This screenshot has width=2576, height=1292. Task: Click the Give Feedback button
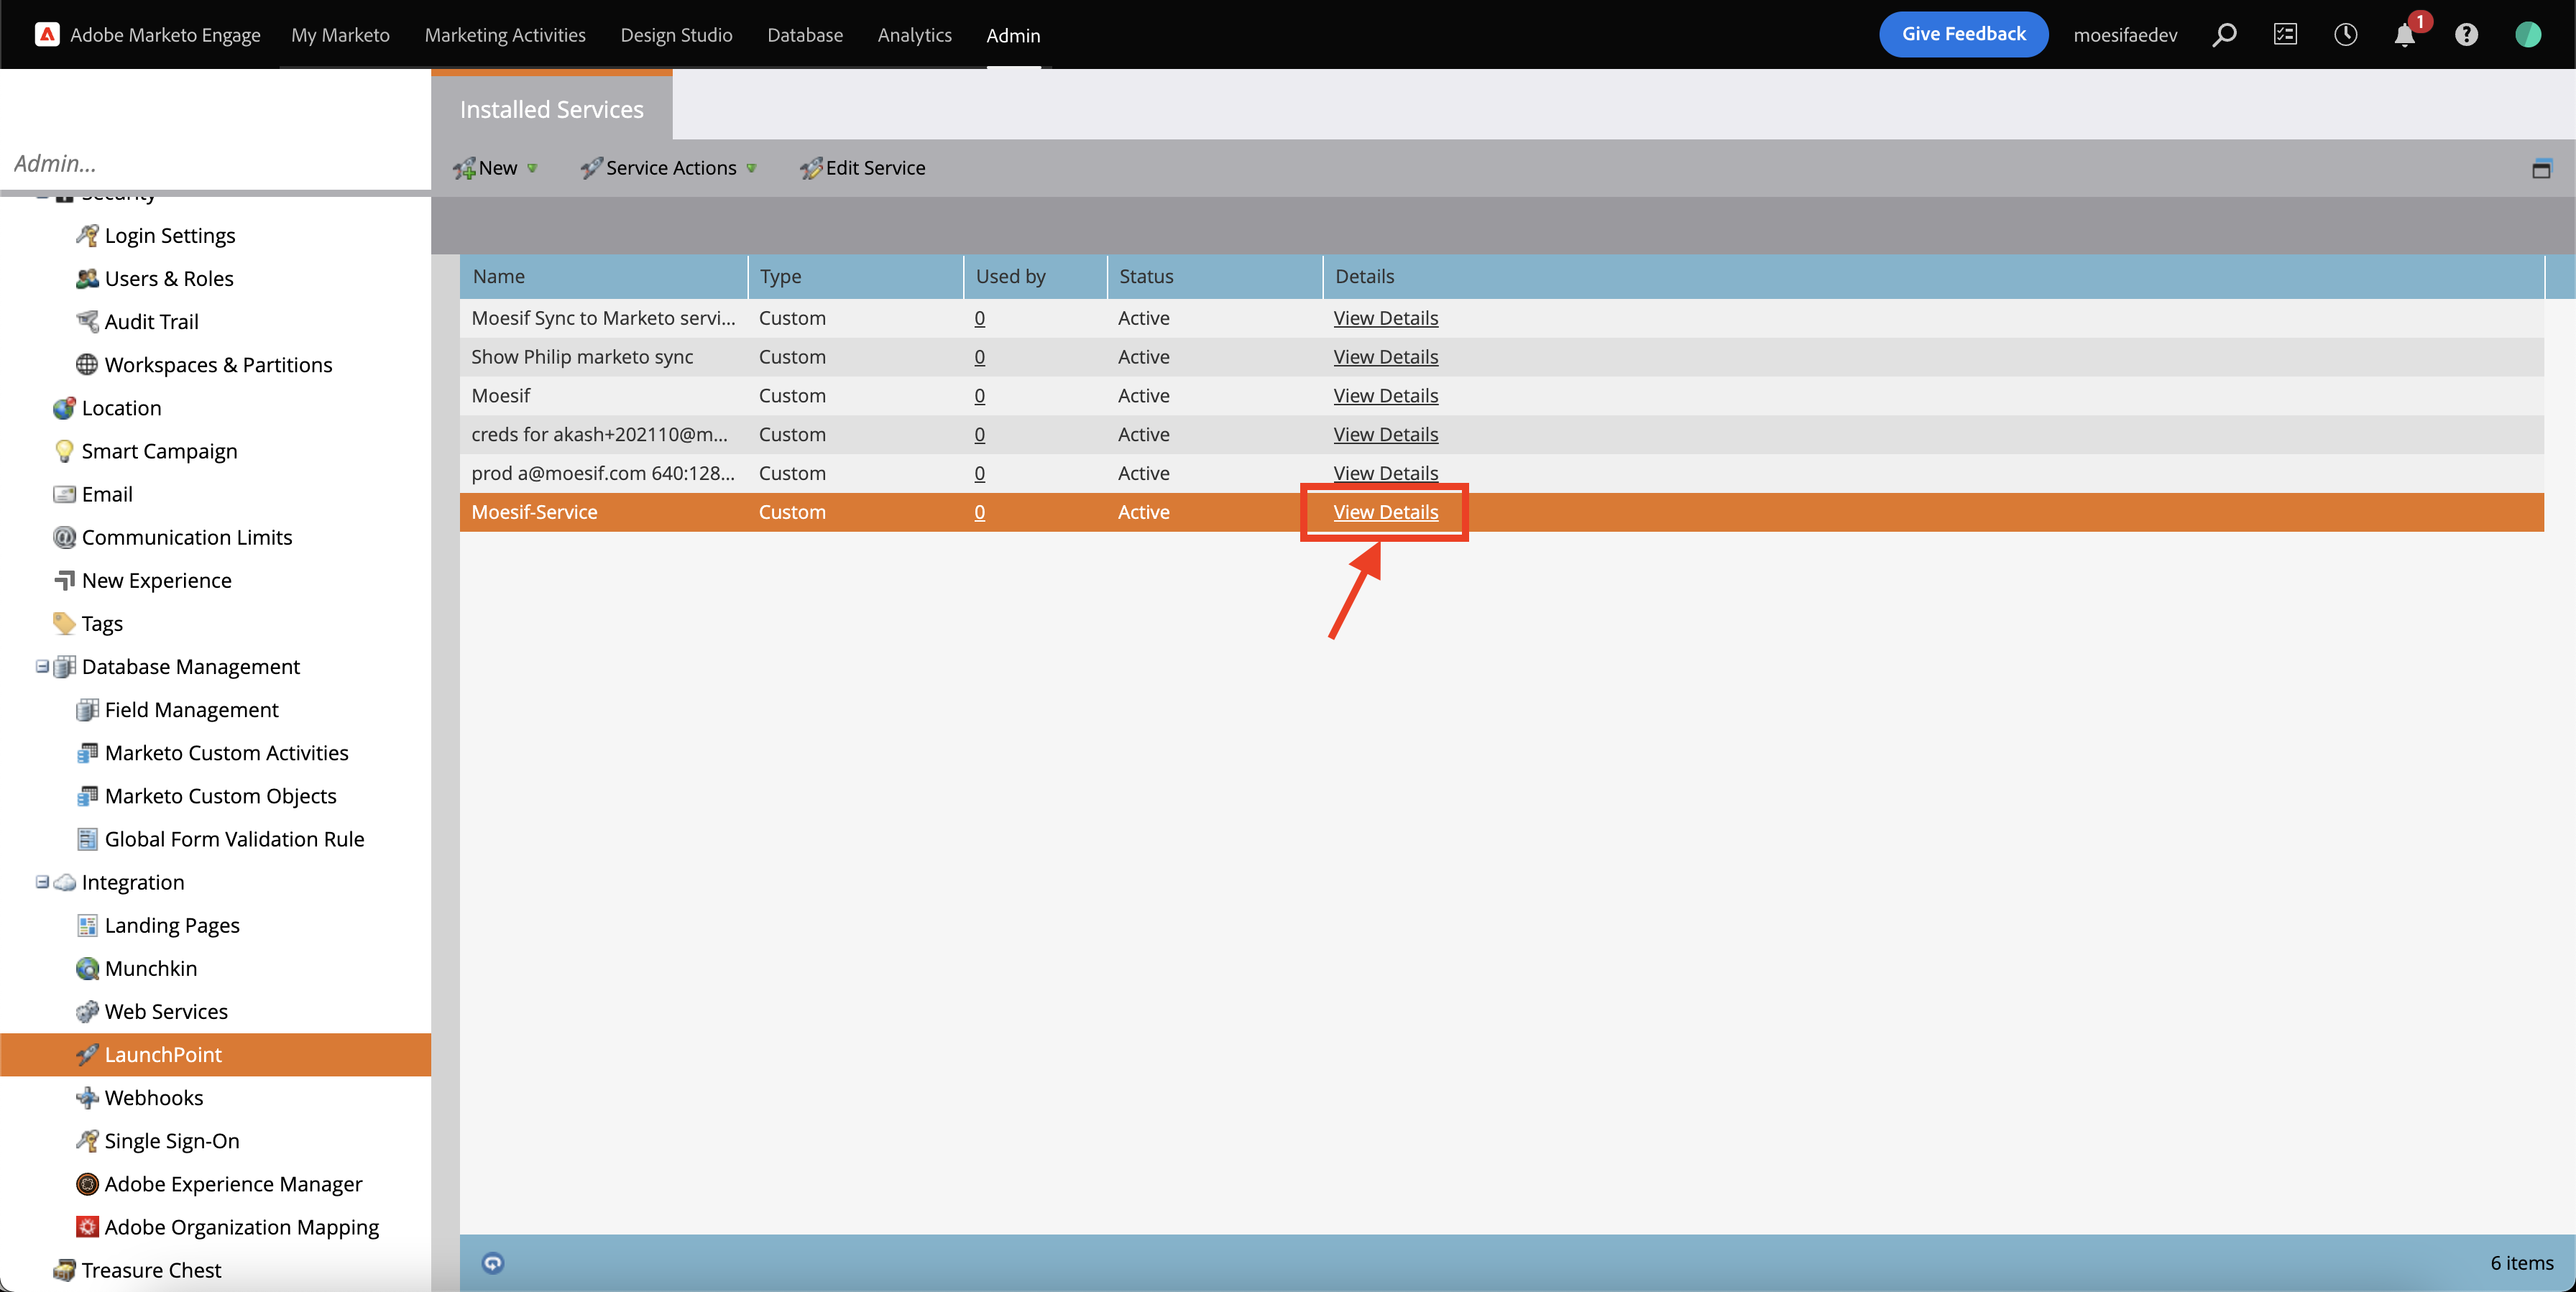1963,34
